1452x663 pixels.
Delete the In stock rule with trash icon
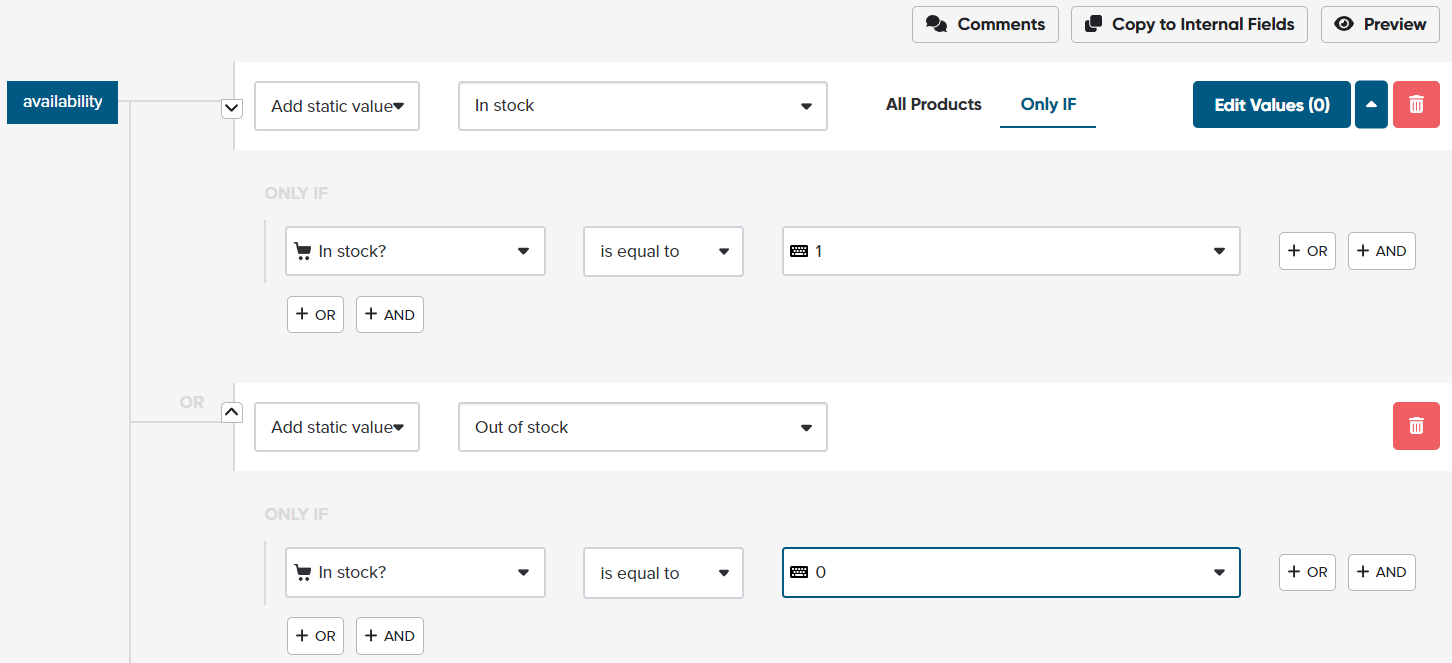[x=1416, y=105]
